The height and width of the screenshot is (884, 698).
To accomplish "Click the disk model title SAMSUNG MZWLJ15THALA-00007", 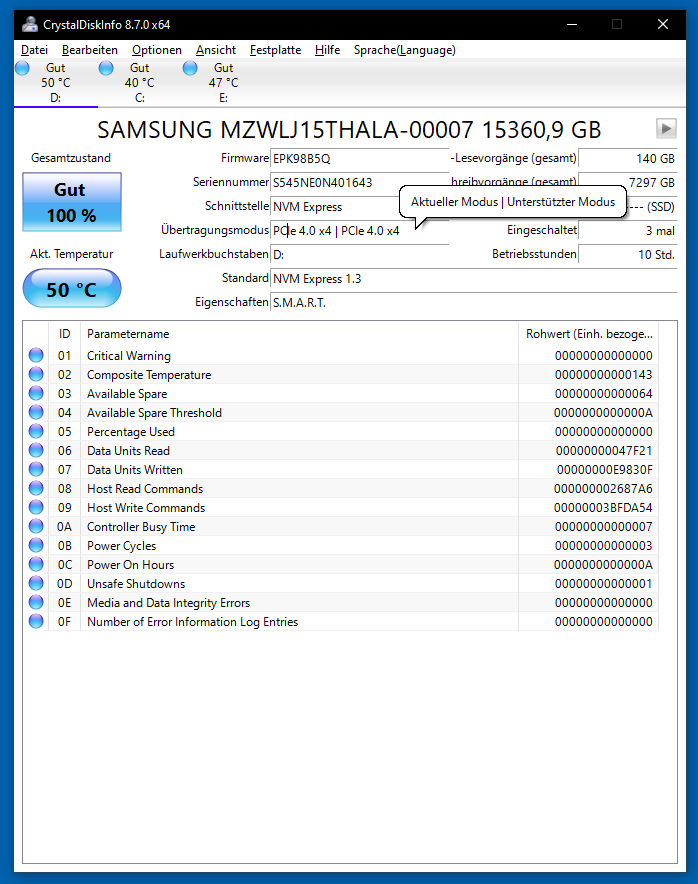I will tap(285, 130).
